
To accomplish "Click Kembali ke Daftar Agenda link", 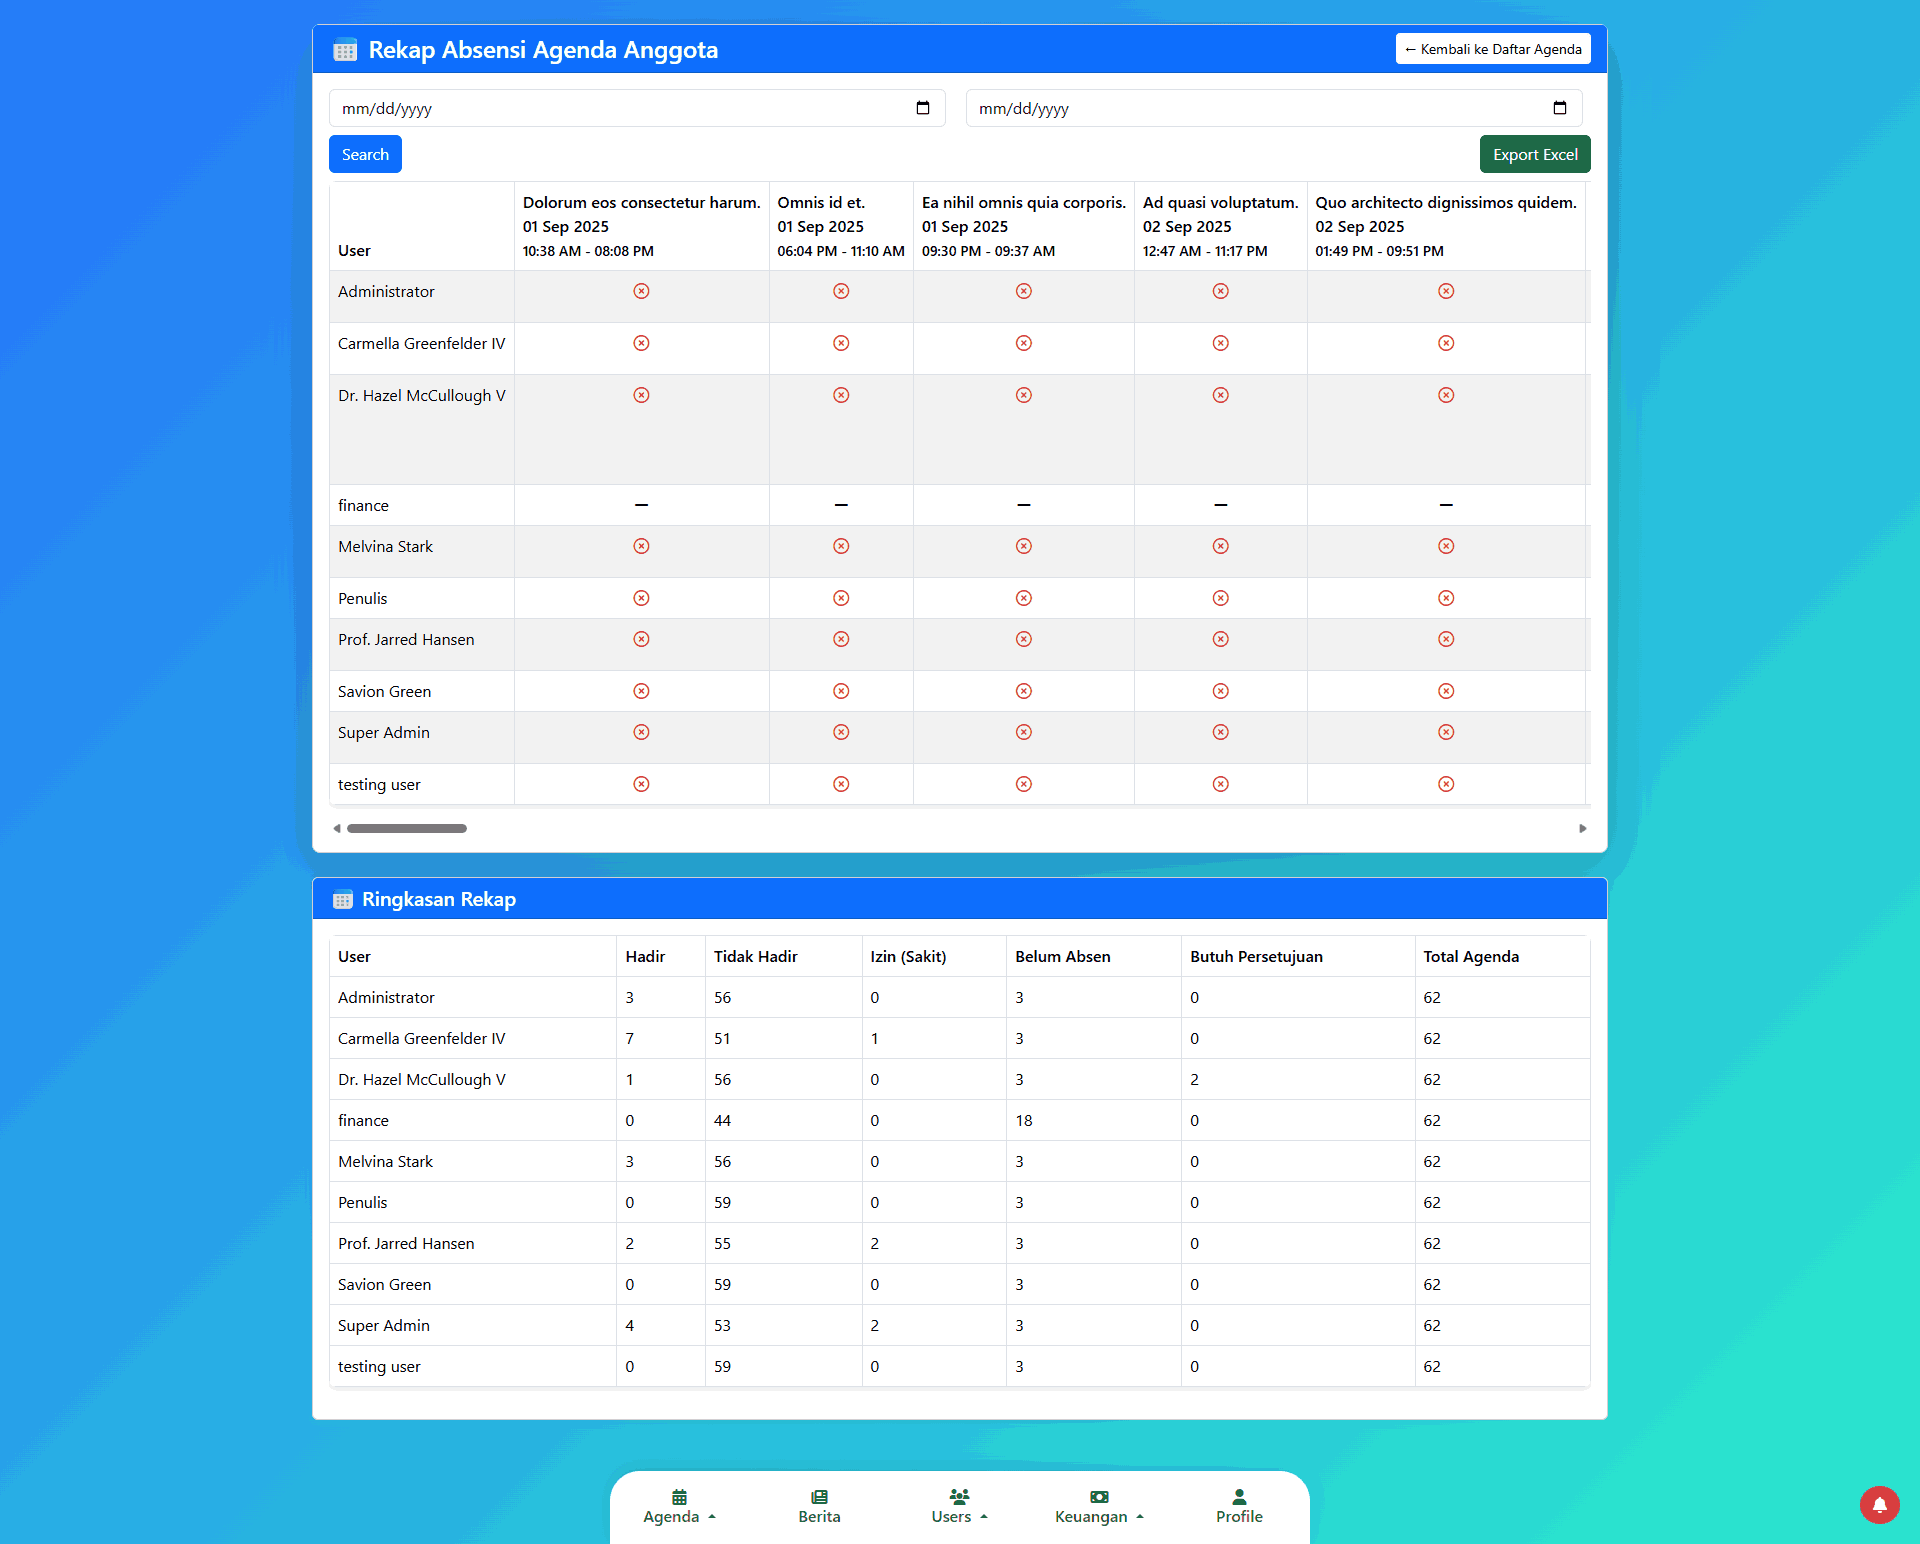I will 1492,49.
